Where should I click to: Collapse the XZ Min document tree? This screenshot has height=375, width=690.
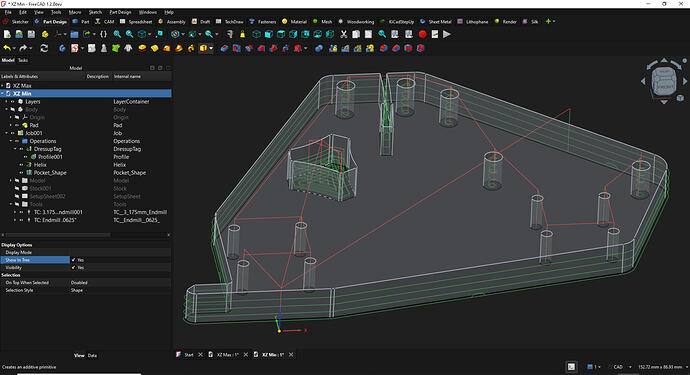[x=2, y=94]
